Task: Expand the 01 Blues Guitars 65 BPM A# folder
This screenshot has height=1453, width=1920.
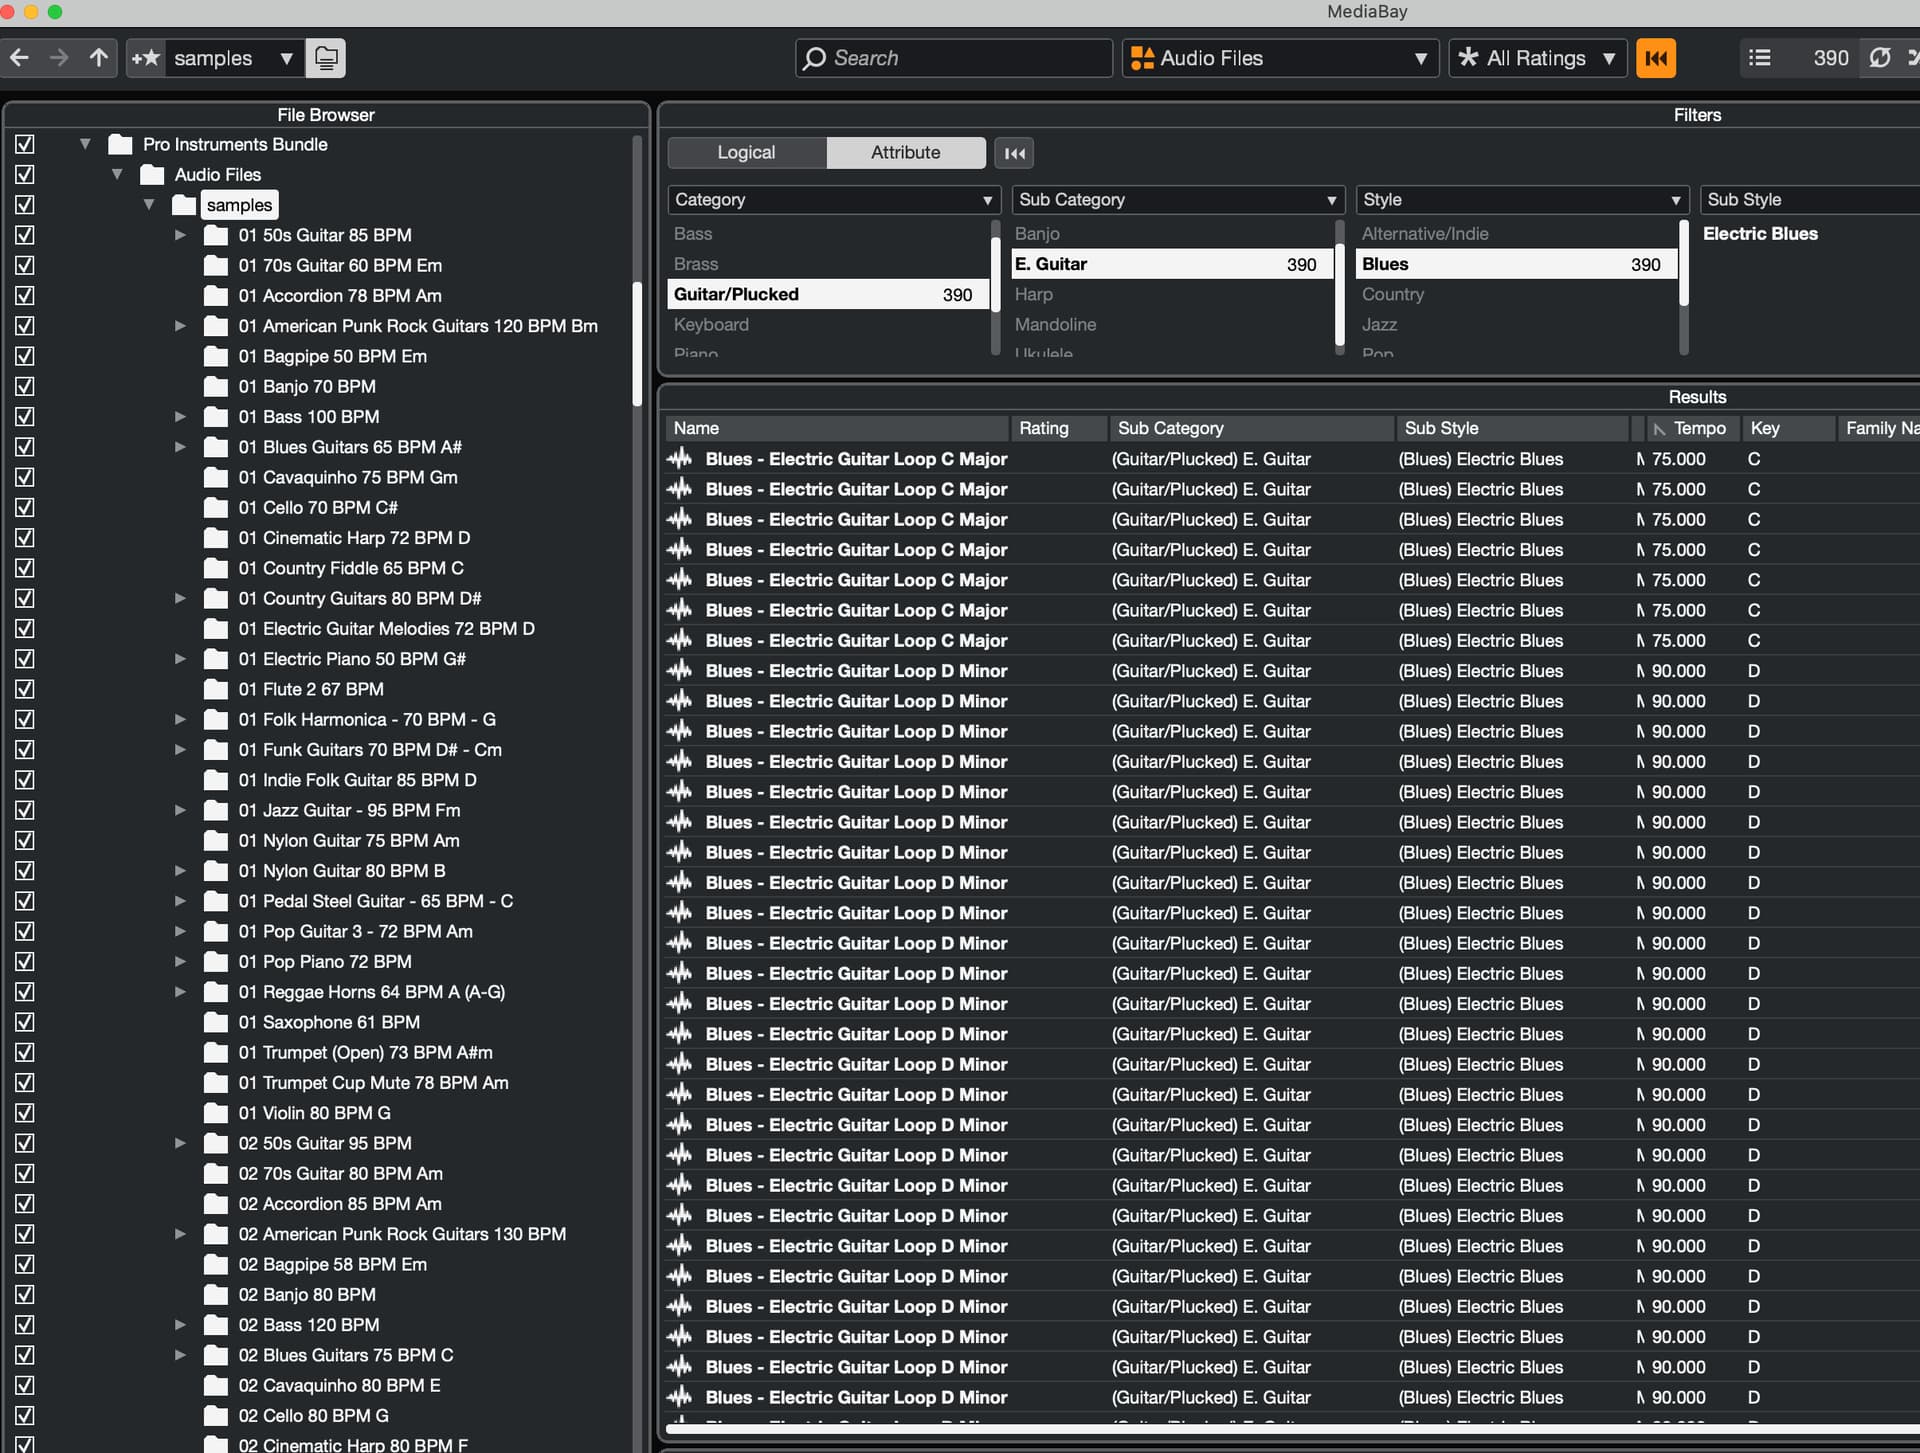Action: pyautogui.click(x=181, y=447)
